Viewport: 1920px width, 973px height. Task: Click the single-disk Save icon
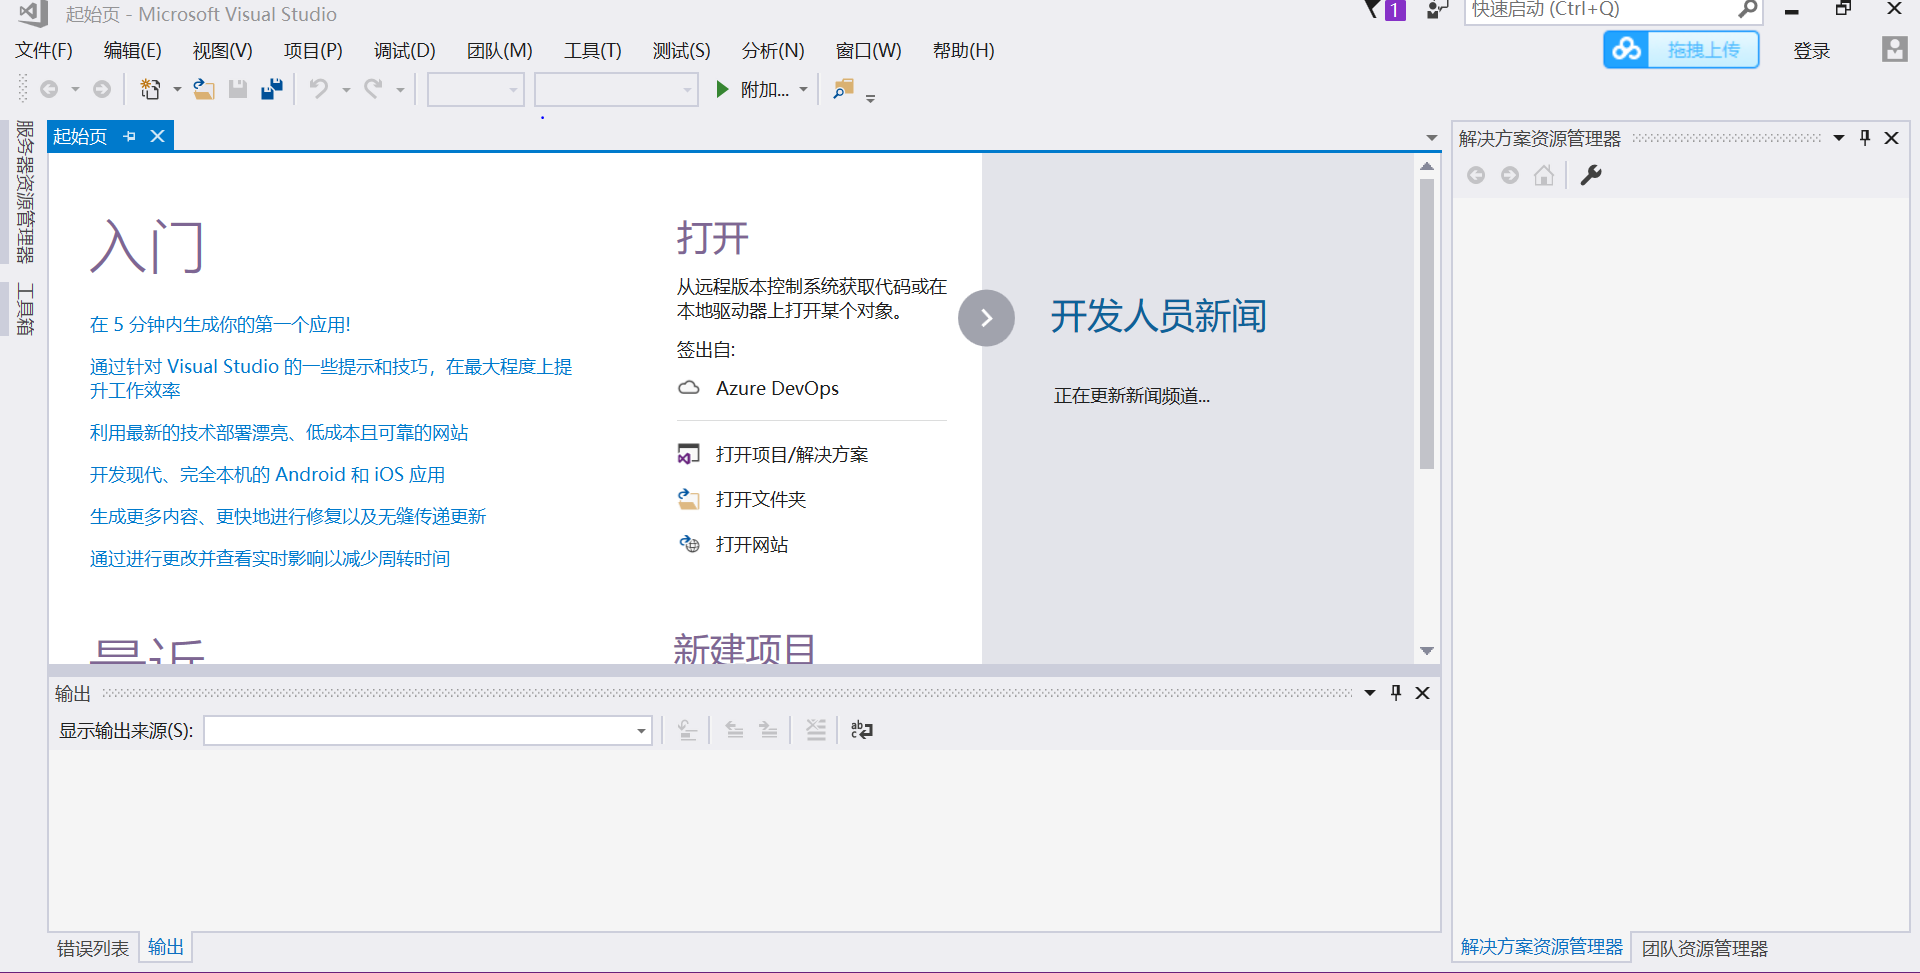238,90
